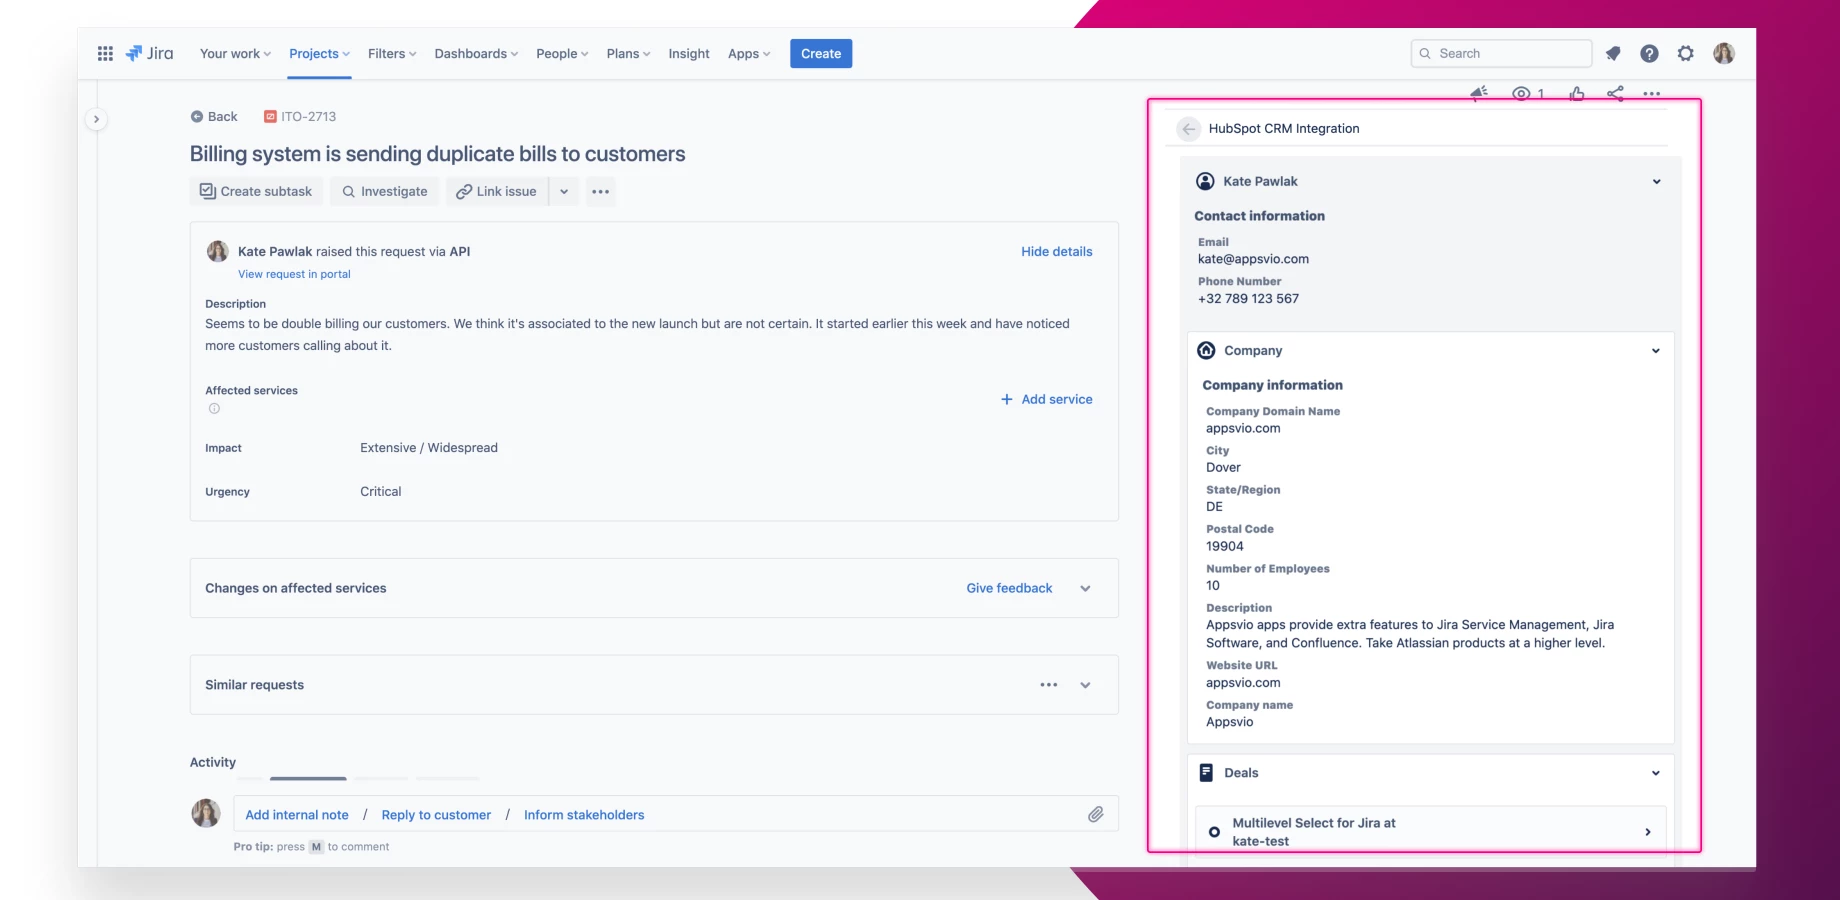This screenshot has height=900, width=1840.
Task: Collapse the Company section chevron
Action: (1656, 351)
